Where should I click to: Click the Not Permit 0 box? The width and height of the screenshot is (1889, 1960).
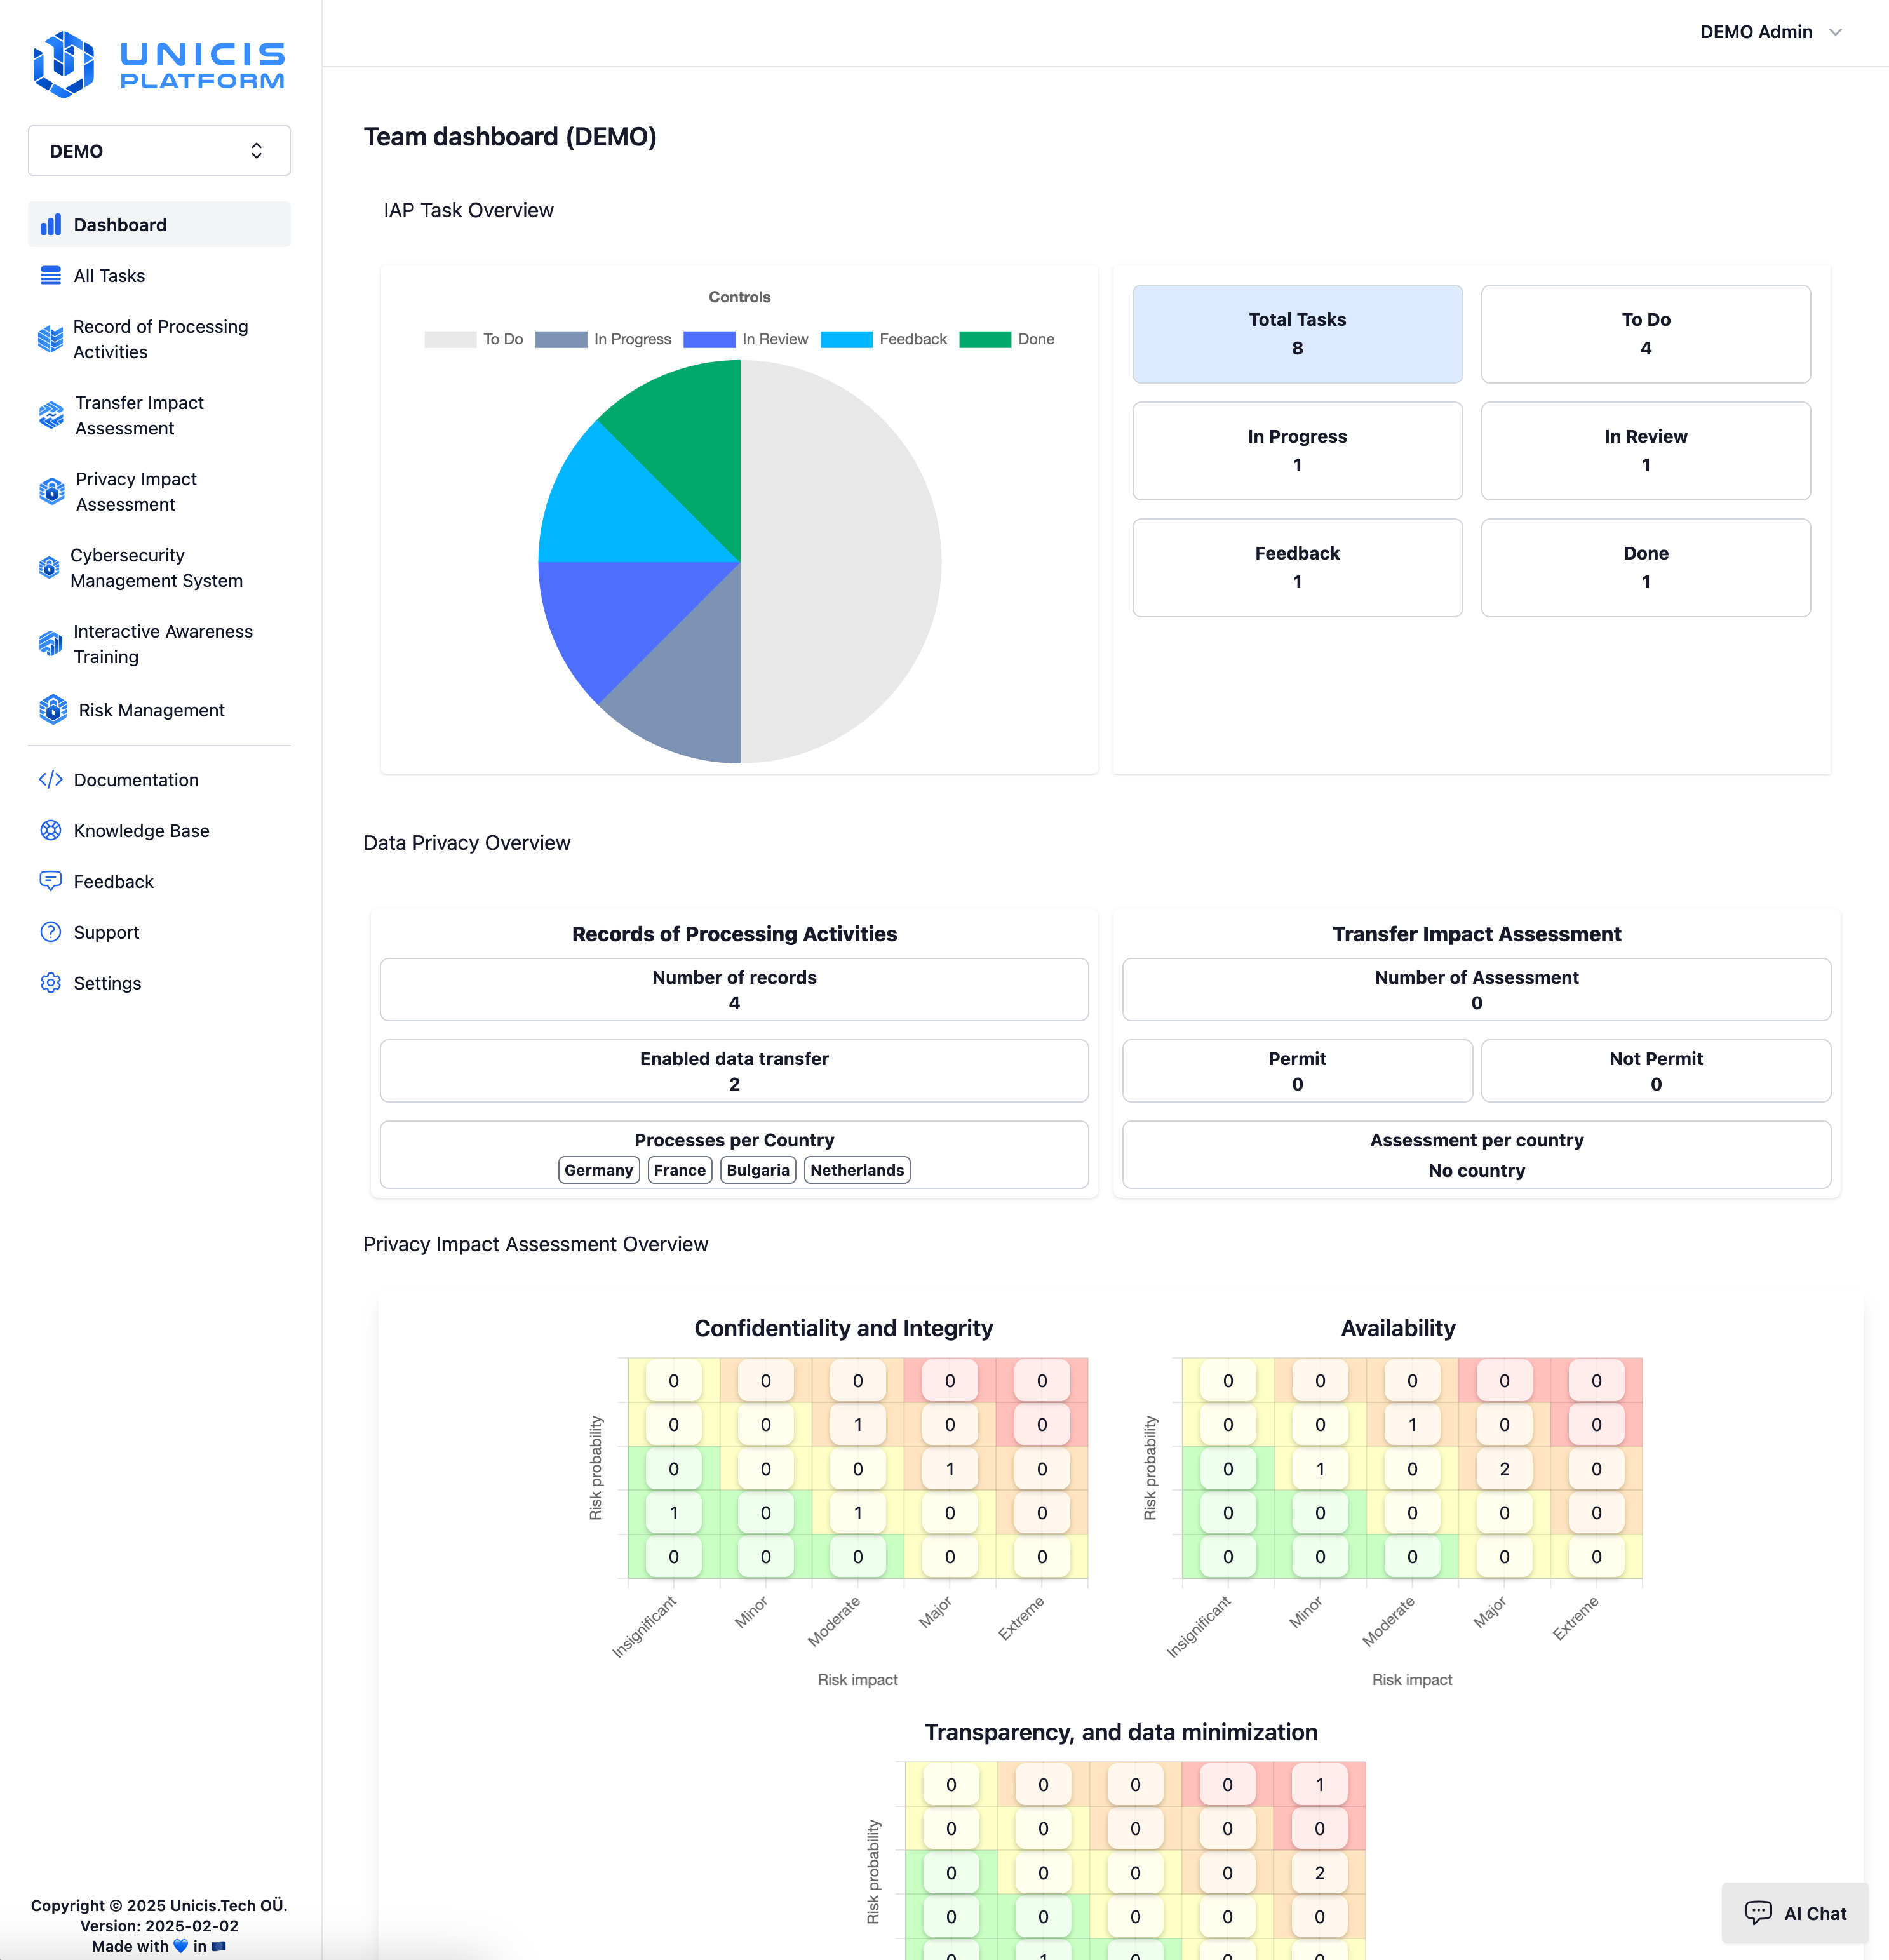[x=1656, y=1071]
